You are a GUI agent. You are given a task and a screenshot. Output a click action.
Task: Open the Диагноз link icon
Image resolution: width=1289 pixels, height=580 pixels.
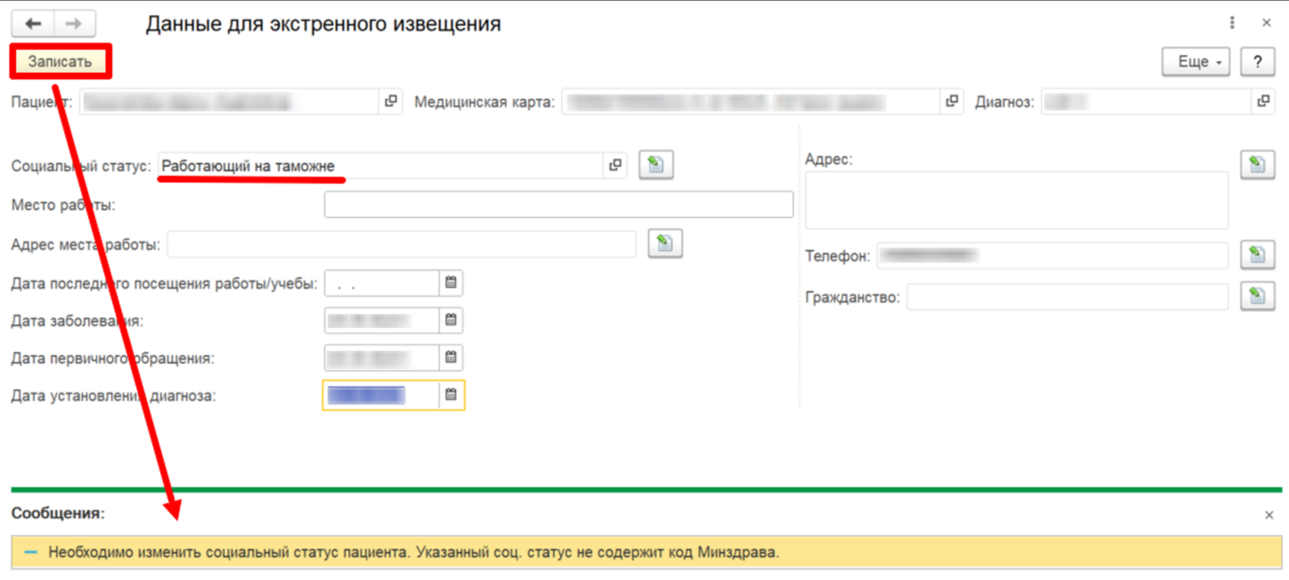1264,101
